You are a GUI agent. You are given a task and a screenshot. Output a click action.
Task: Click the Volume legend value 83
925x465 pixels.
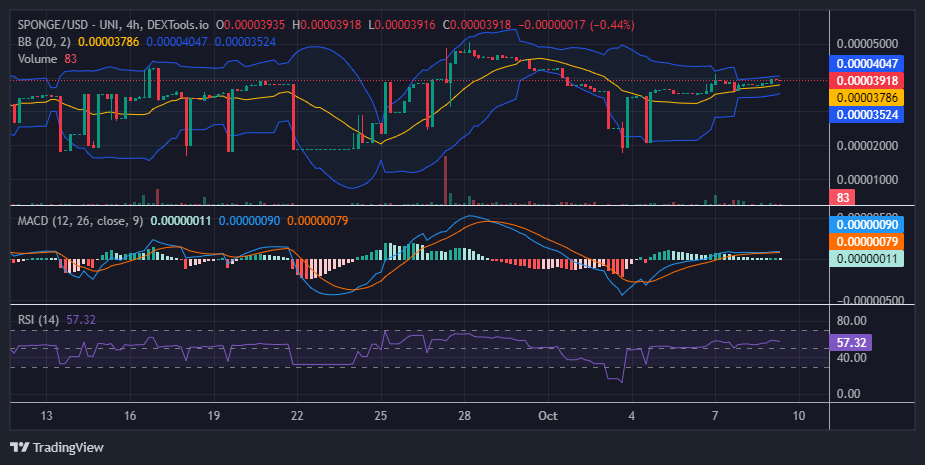click(71, 59)
